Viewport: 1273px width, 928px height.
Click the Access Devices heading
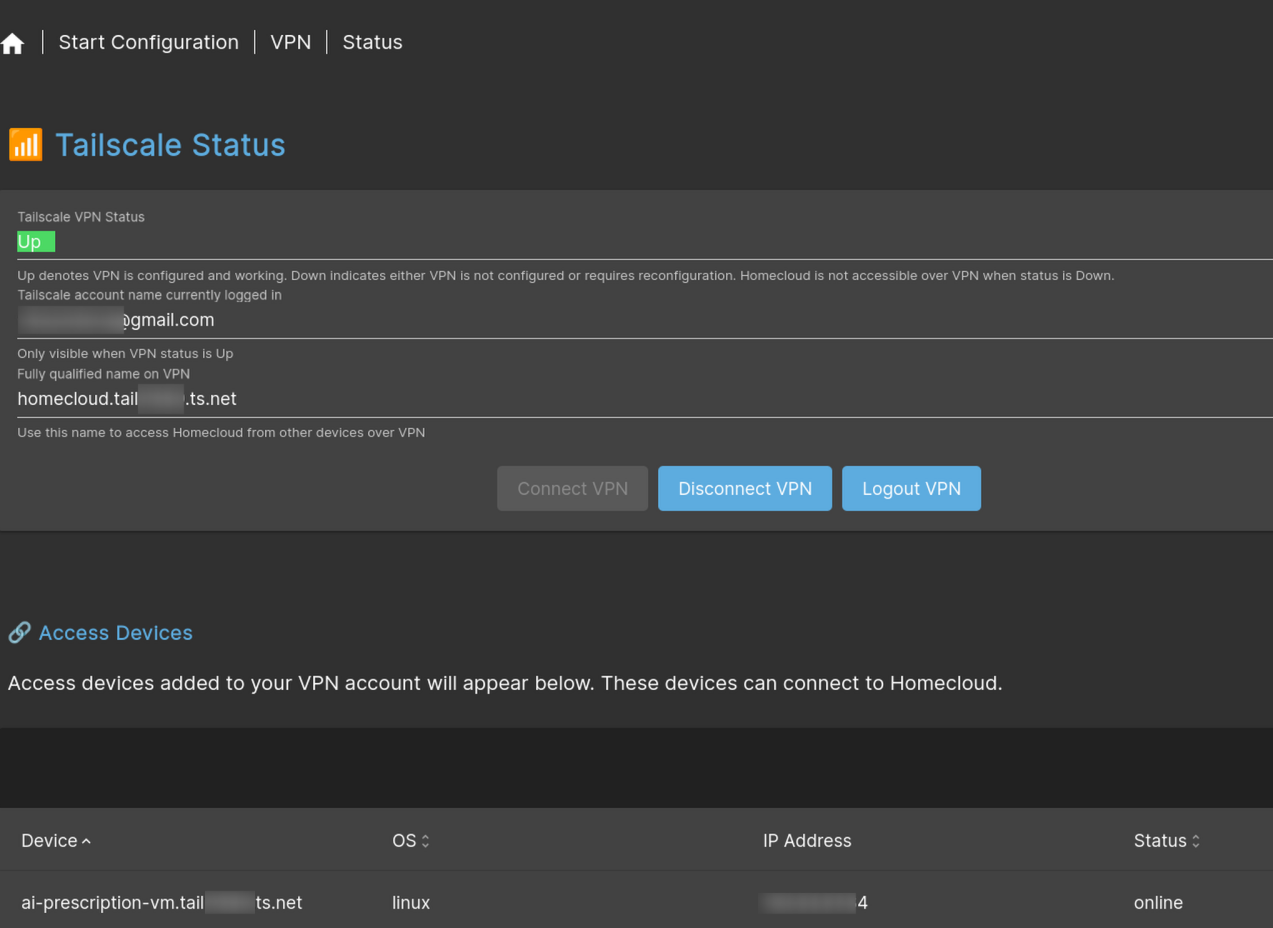(116, 633)
